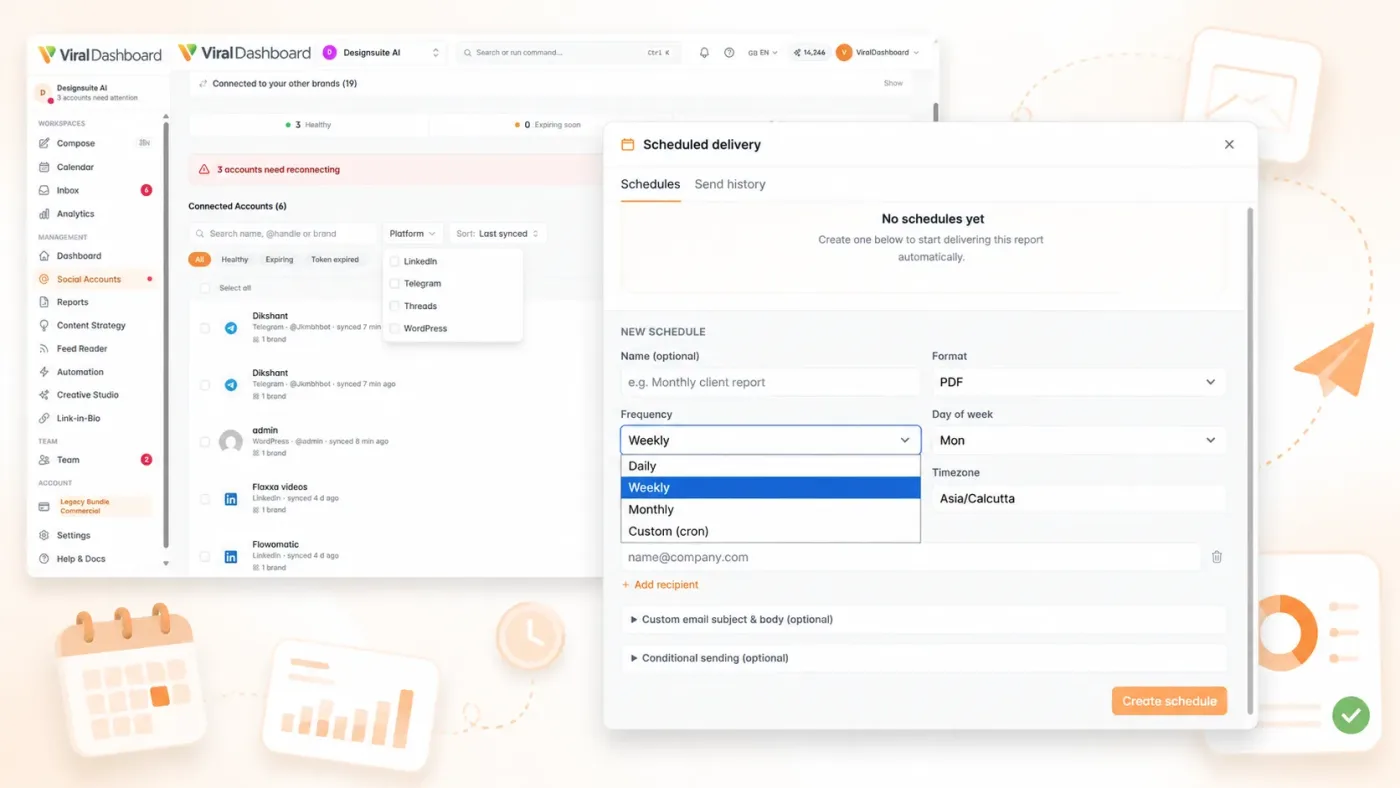Check Threads in the Platform filter
Image resolution: width=1400 pixels, height=788 pixels.
pyautogui.click(x=394, y=306)
